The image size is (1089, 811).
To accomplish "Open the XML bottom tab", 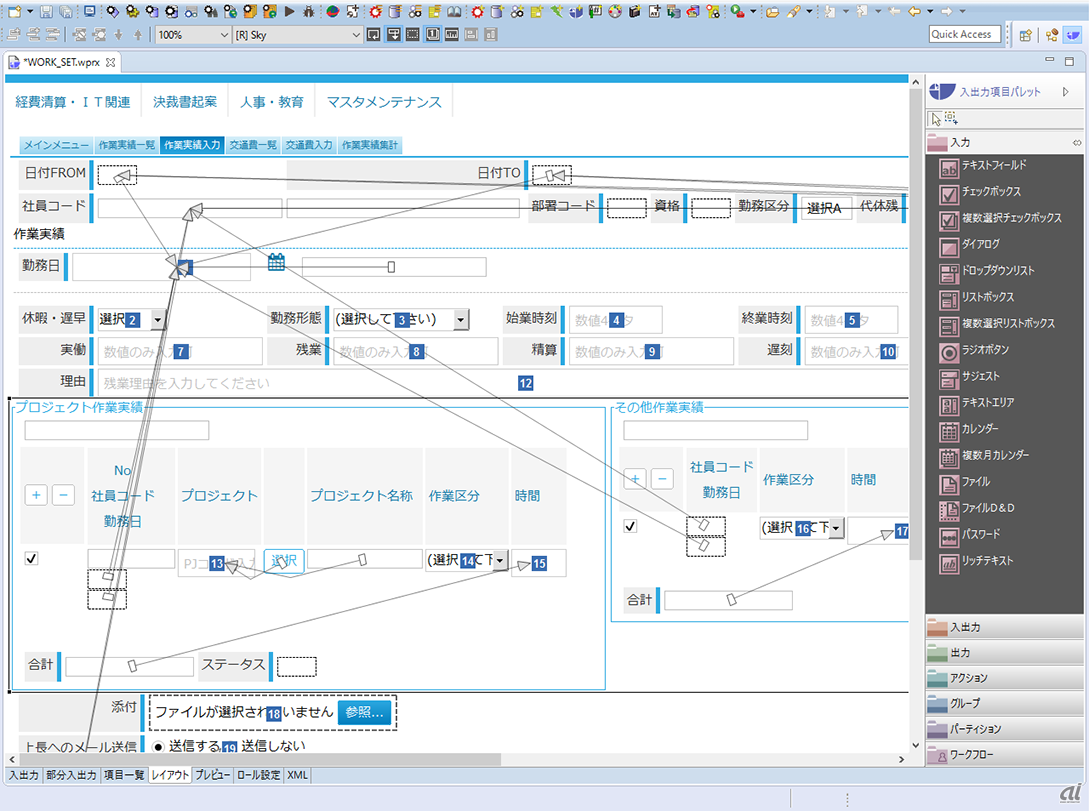I will [298, 775].
